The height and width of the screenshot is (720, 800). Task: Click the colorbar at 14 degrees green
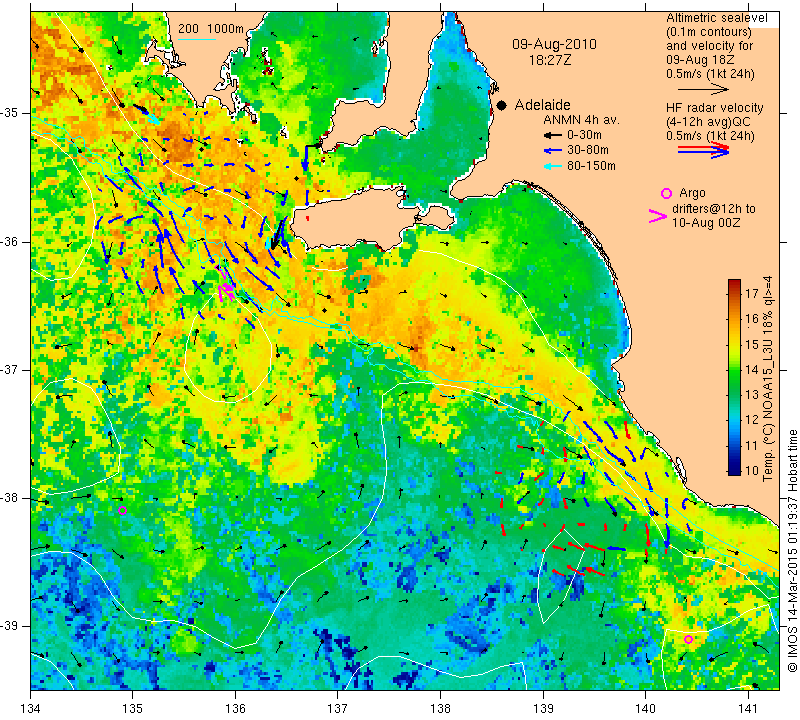click(734, 370)
